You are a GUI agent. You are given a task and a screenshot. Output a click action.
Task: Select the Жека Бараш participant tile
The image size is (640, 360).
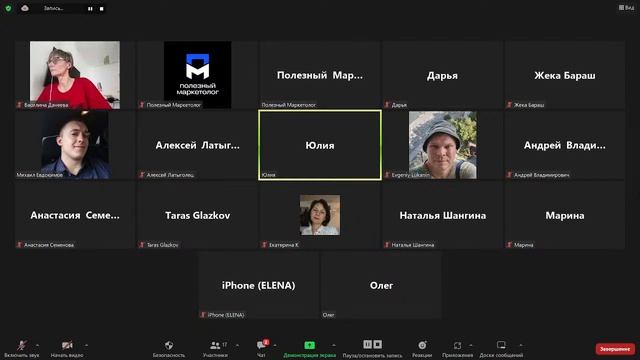pyautogui.click(x=565, y=75)
